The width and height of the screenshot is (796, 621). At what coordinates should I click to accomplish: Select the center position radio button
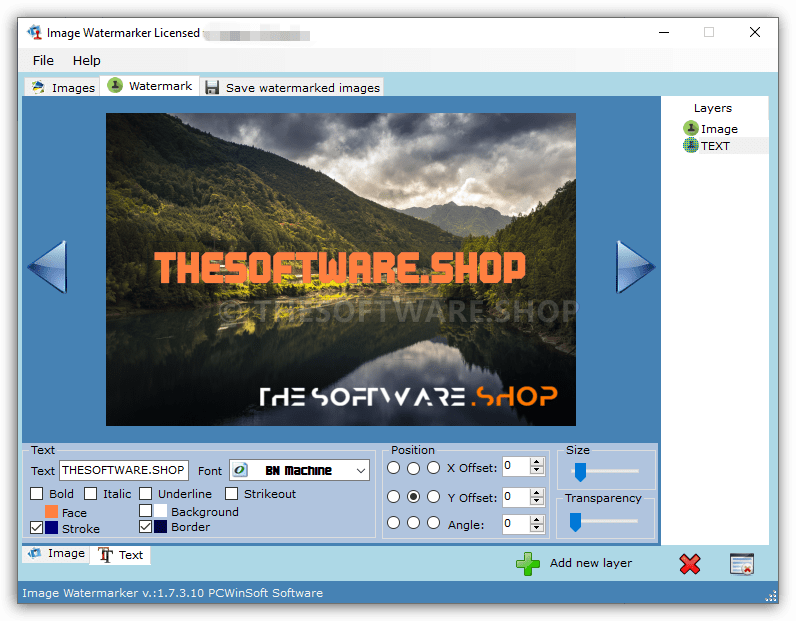click(x=414, y=497)
